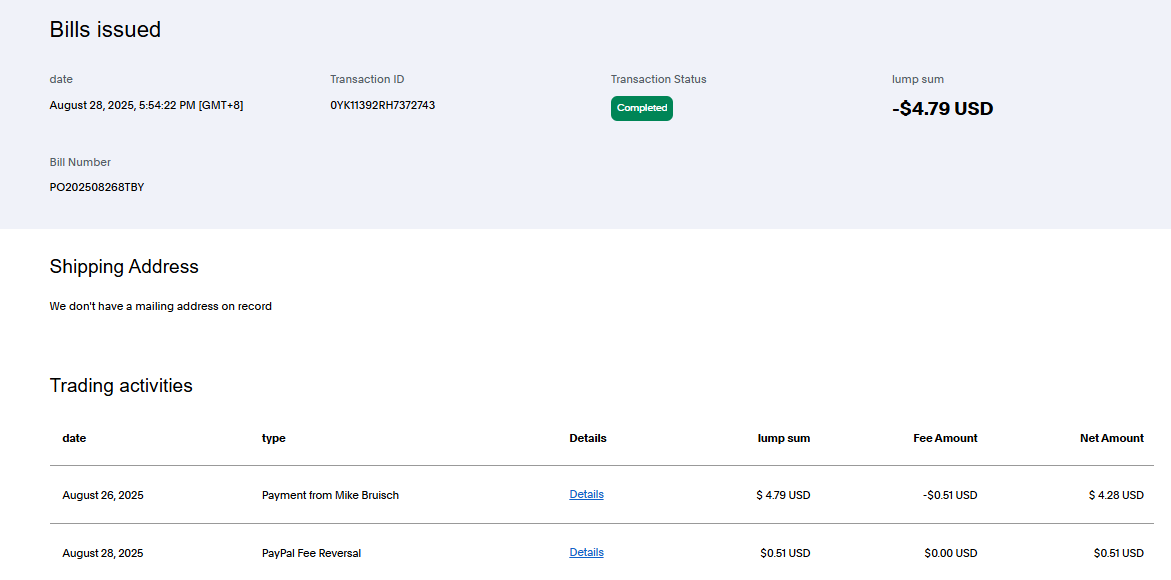Open Details link for PayPal Fee Reversal
The image size is (1171, 580).
pos(586,552)
